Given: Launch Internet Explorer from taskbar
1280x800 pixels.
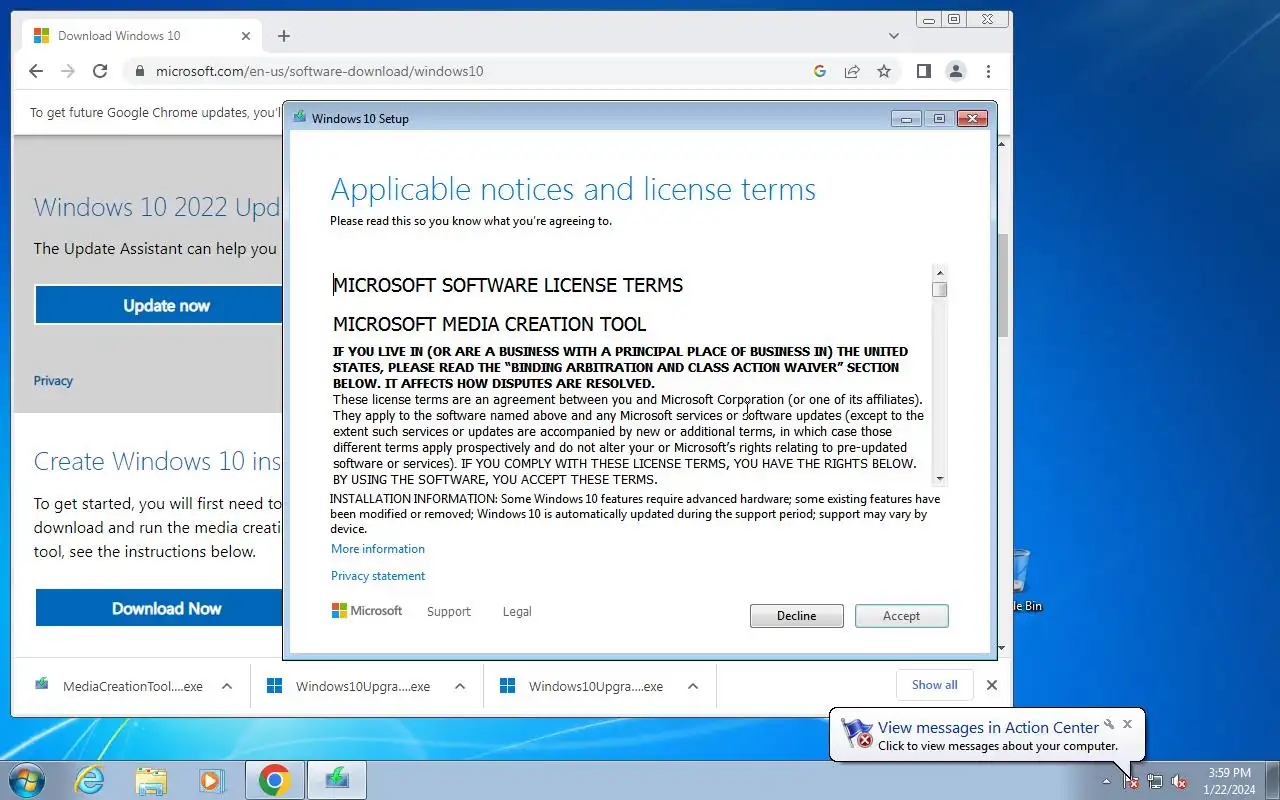Looking at the screenshot, I should point(90,780).
